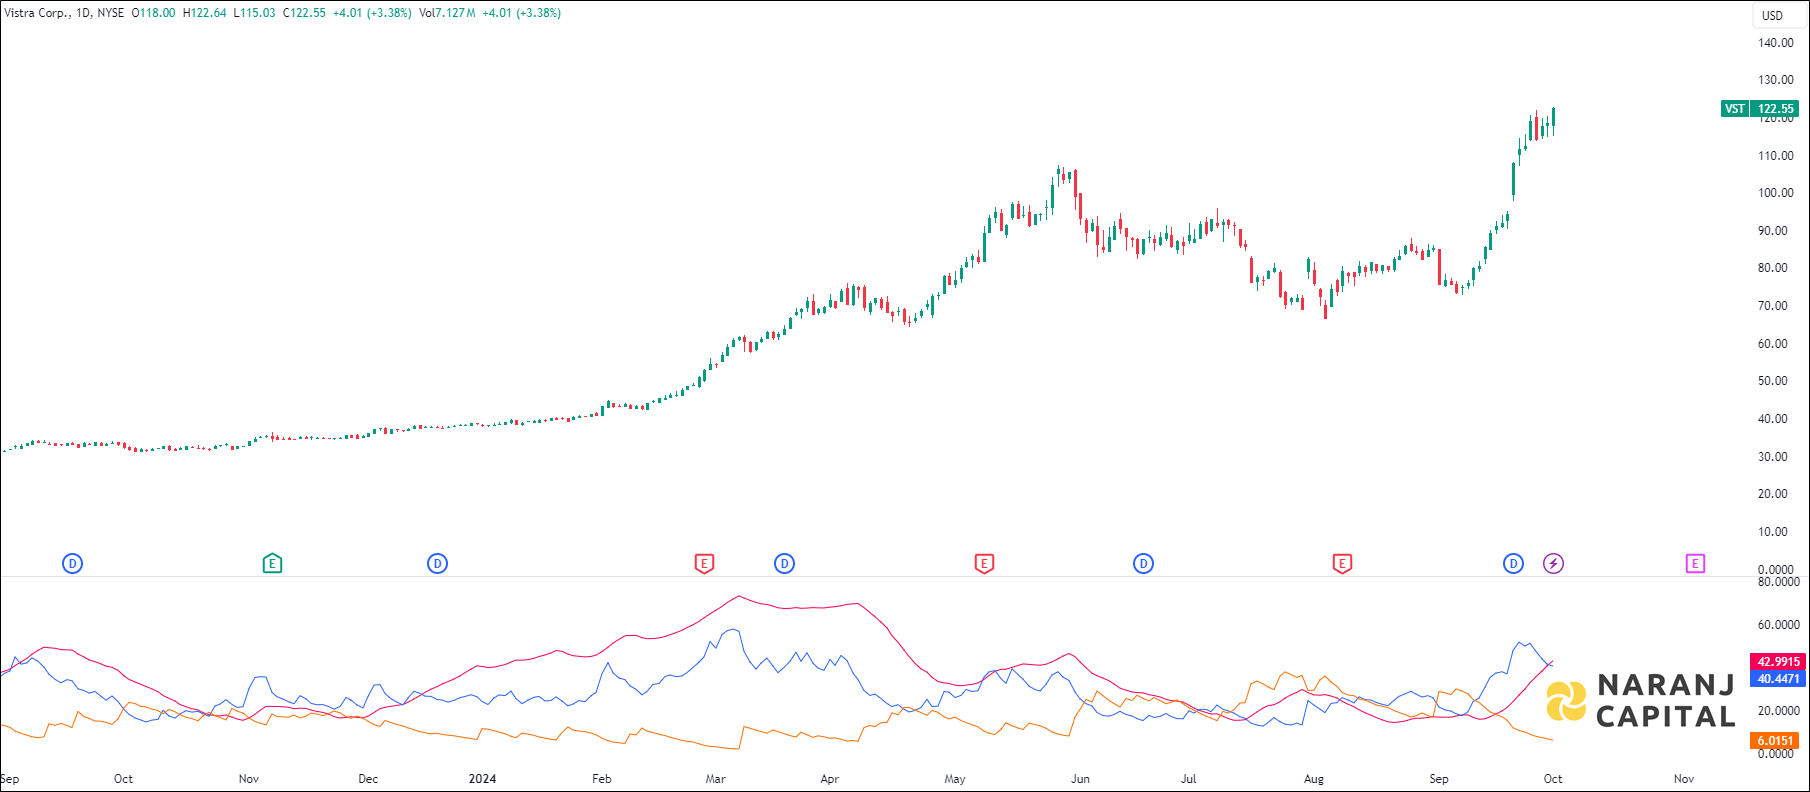Click the 100.00 level on the price axis
The image size is (1810, 792).
(1775, 193)
